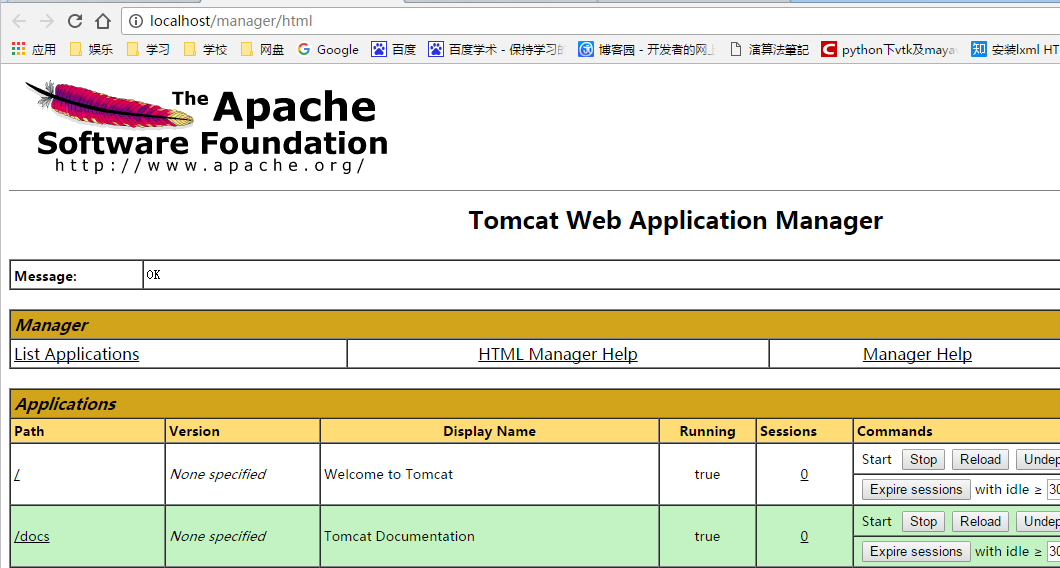1060x568 pixels.
Task: Click the browser back arrow
Action: 19,21
